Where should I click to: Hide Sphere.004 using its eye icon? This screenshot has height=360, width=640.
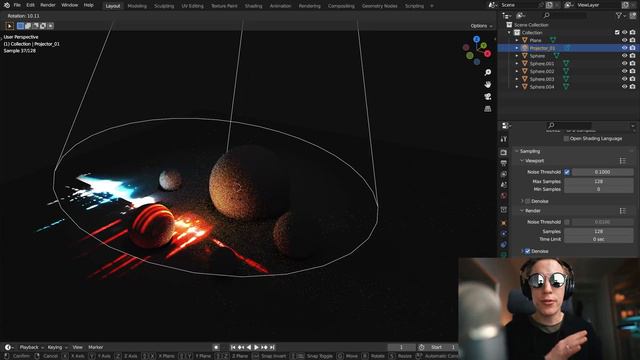tap(624, 87)
